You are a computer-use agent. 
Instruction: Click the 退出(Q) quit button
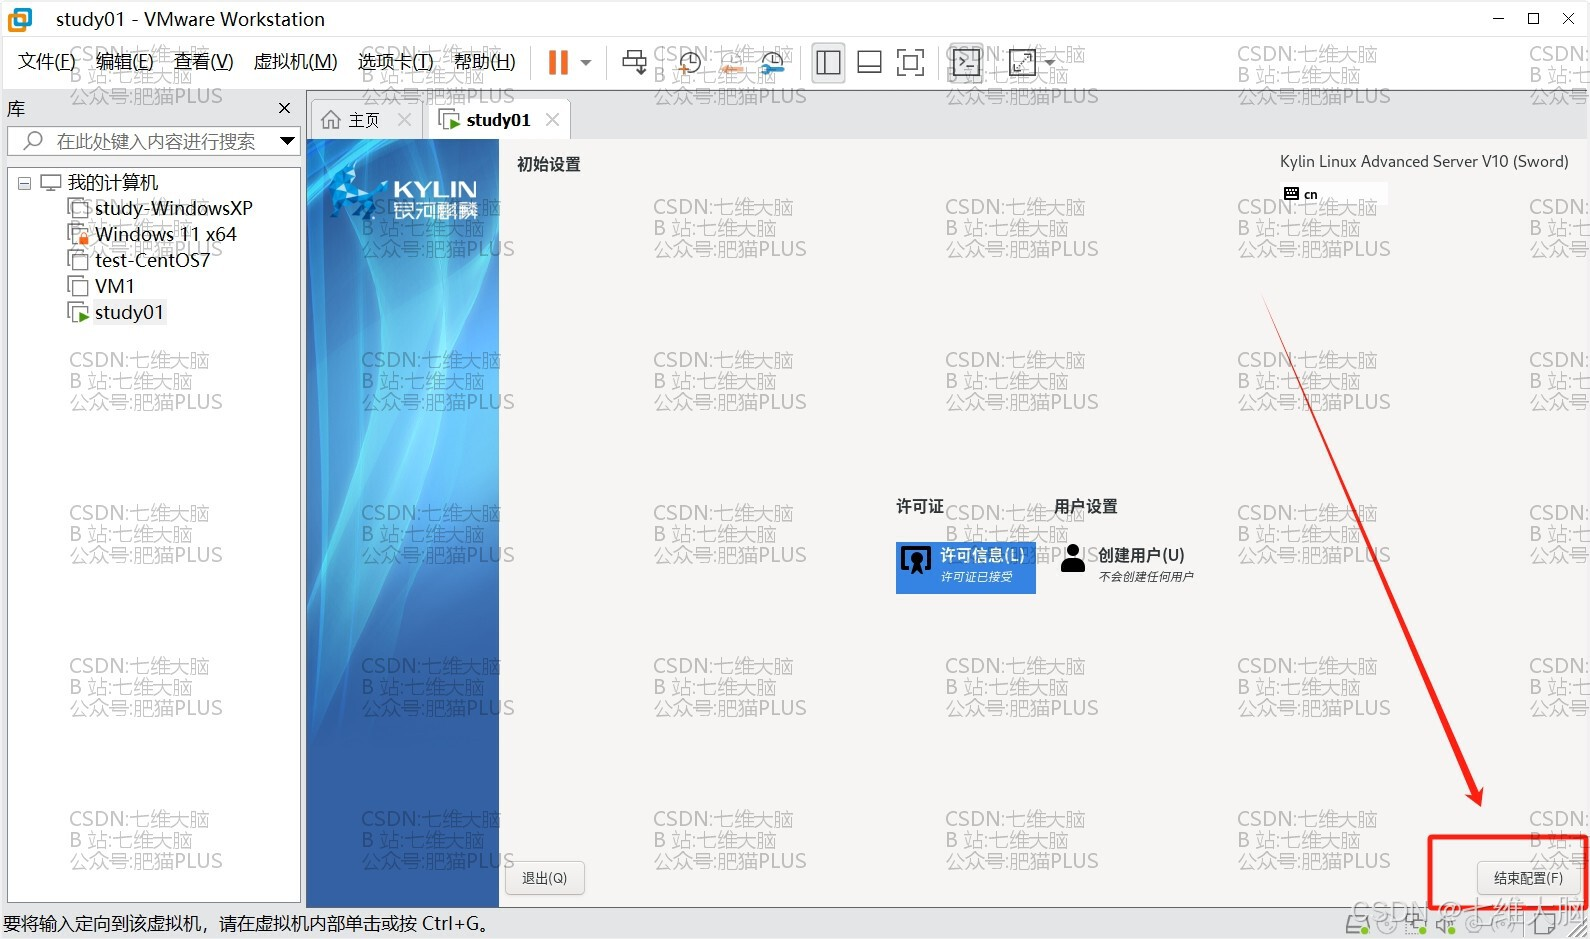point(544,878)
